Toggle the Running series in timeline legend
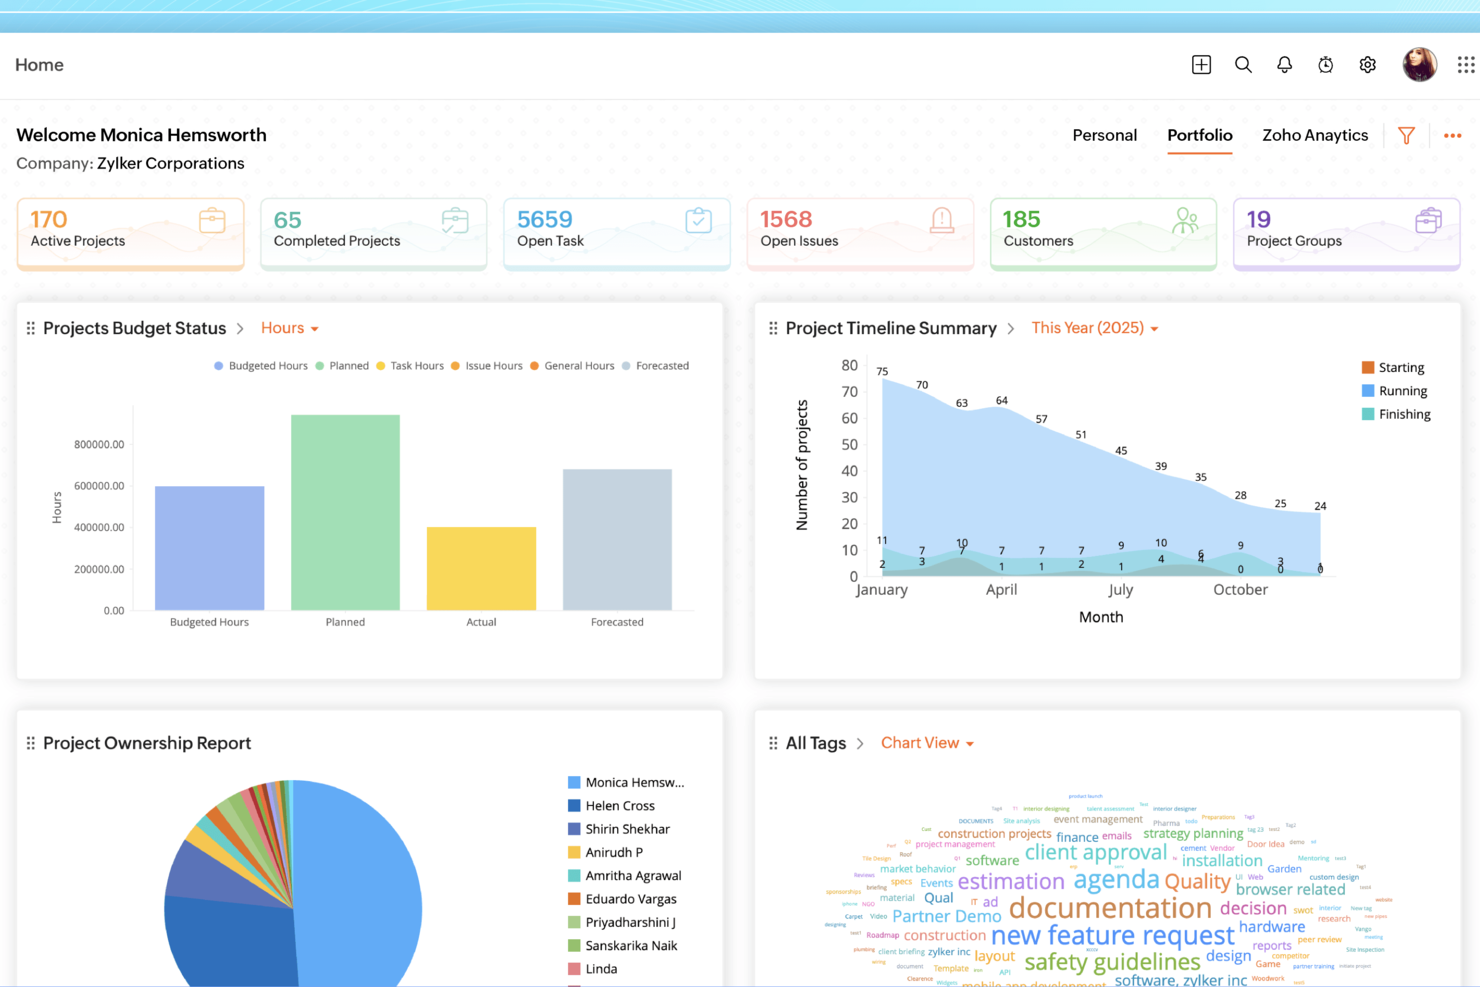 pos(1396,390)
